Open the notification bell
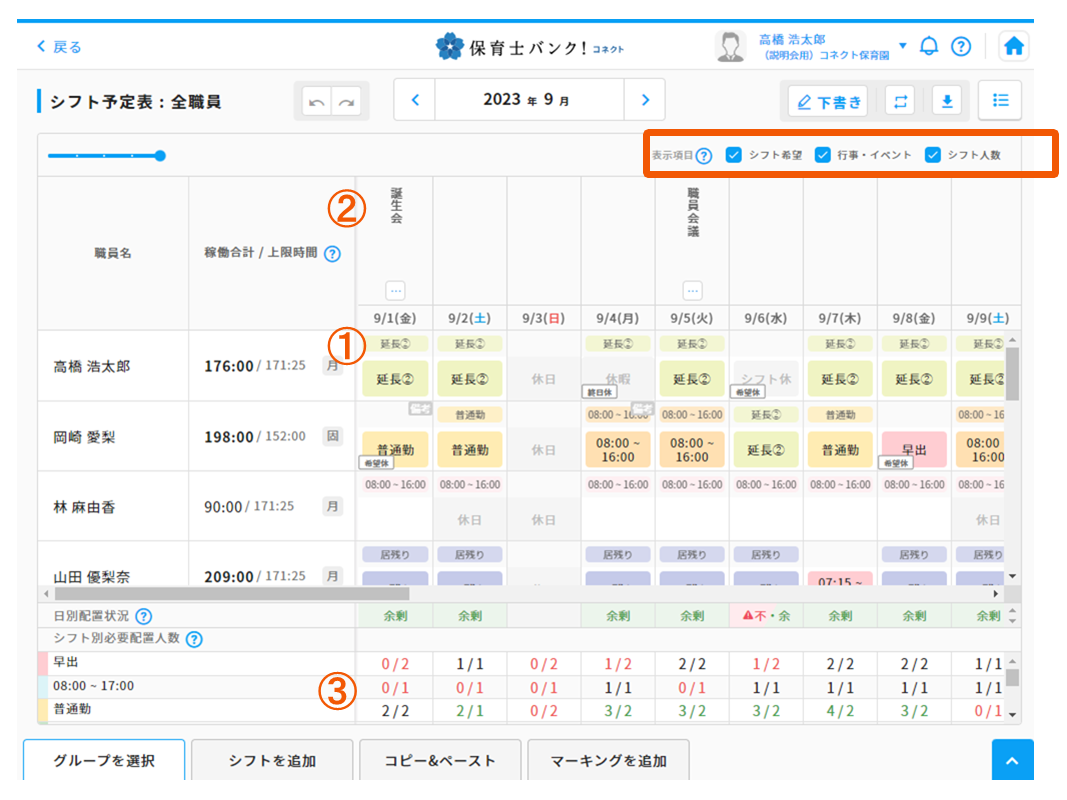The width and height of the screenshot is (1067, 800). pyautogui.click(x=929, y=46)
